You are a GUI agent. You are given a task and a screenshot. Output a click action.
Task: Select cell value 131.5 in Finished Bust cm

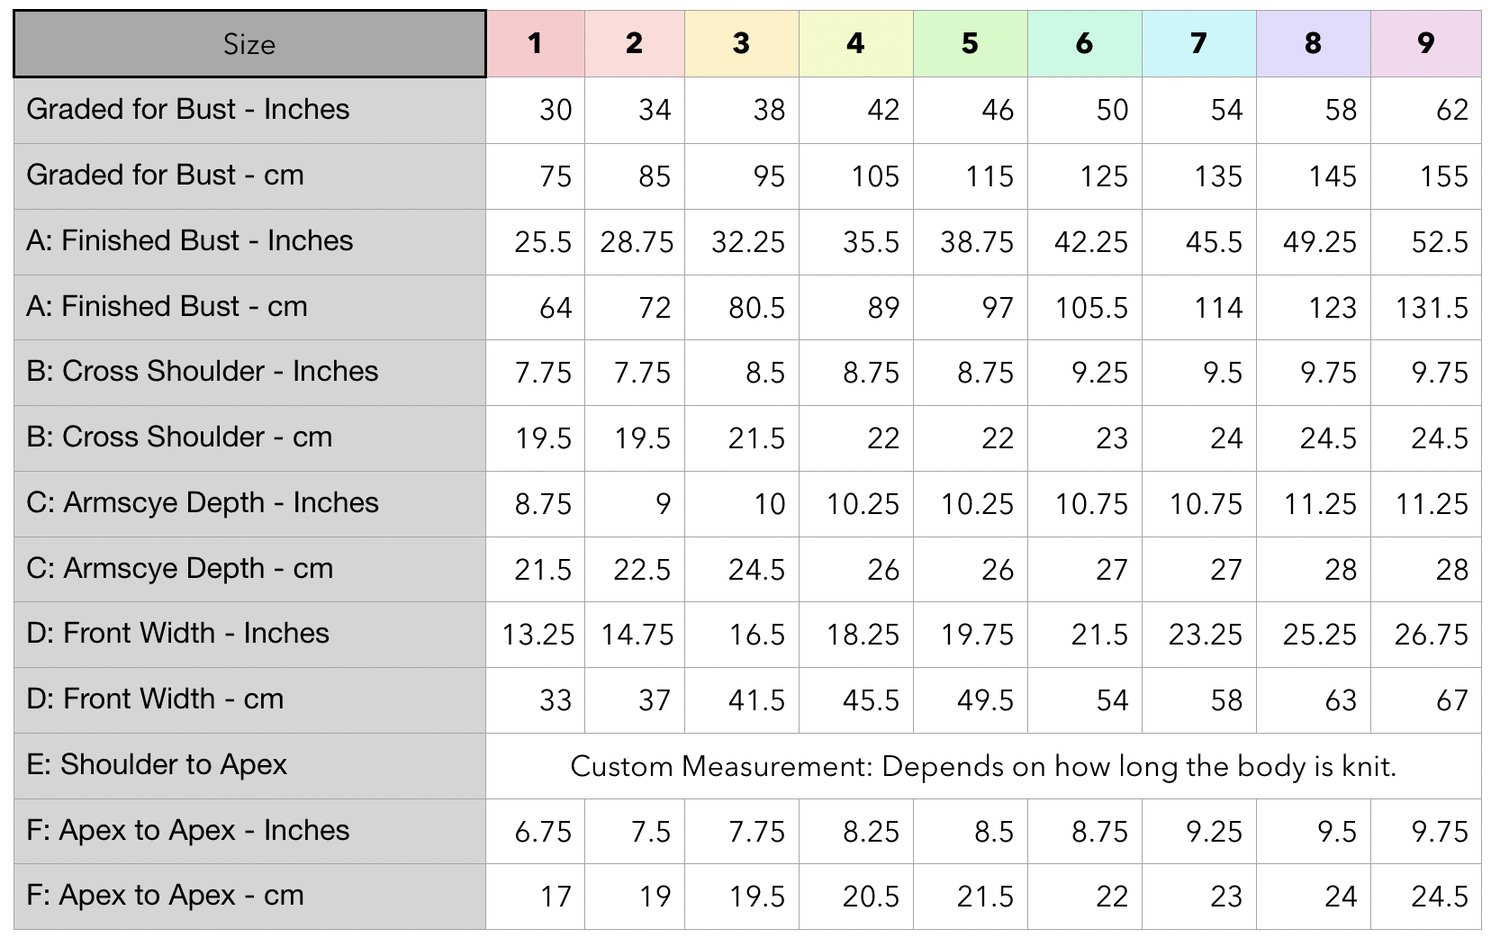(x=1432, y=308)
